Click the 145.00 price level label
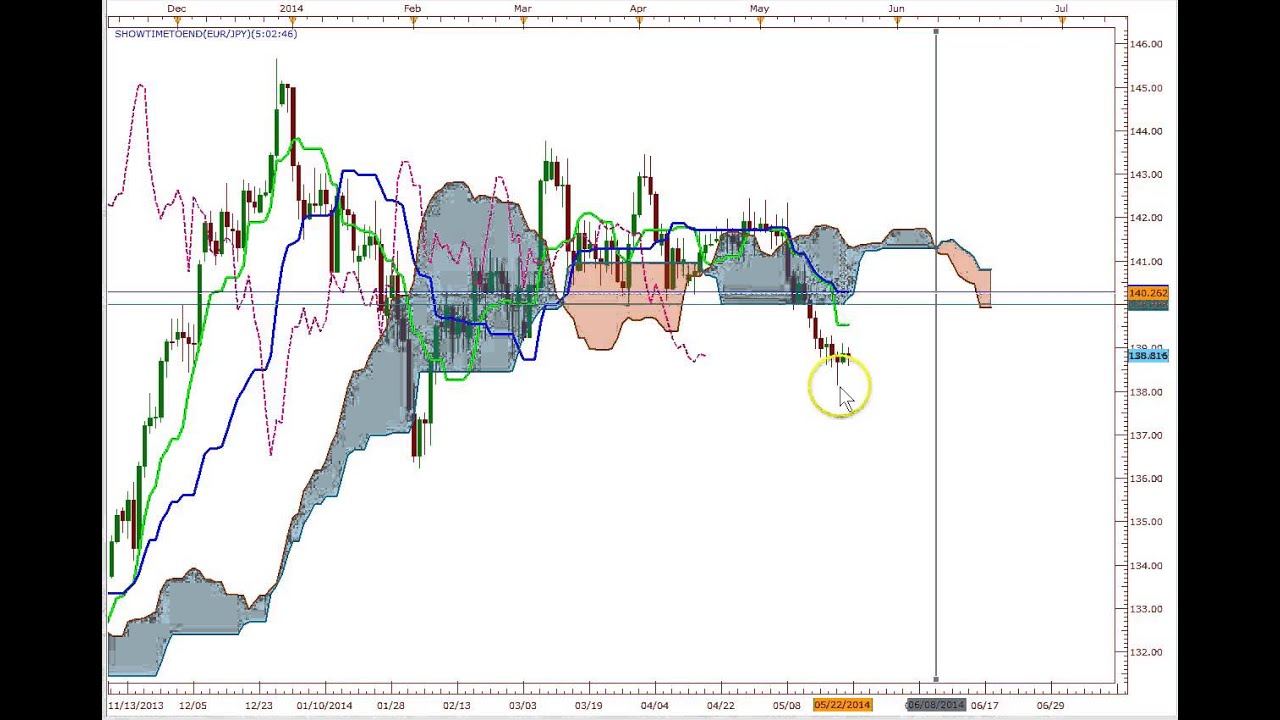The image size is (1280, 720). point(1145,88)
